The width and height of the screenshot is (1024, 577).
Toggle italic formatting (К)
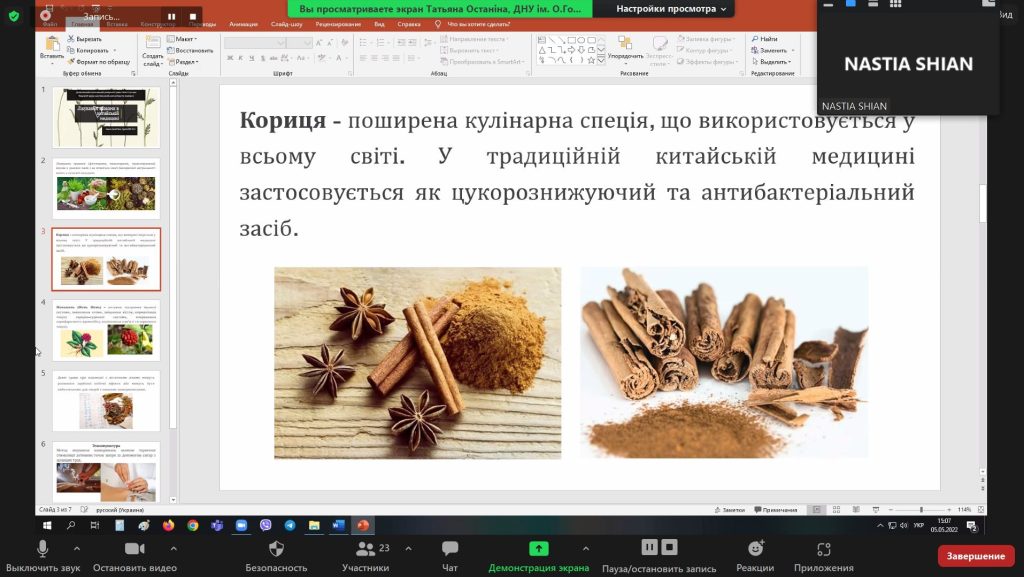coord(240,58)
